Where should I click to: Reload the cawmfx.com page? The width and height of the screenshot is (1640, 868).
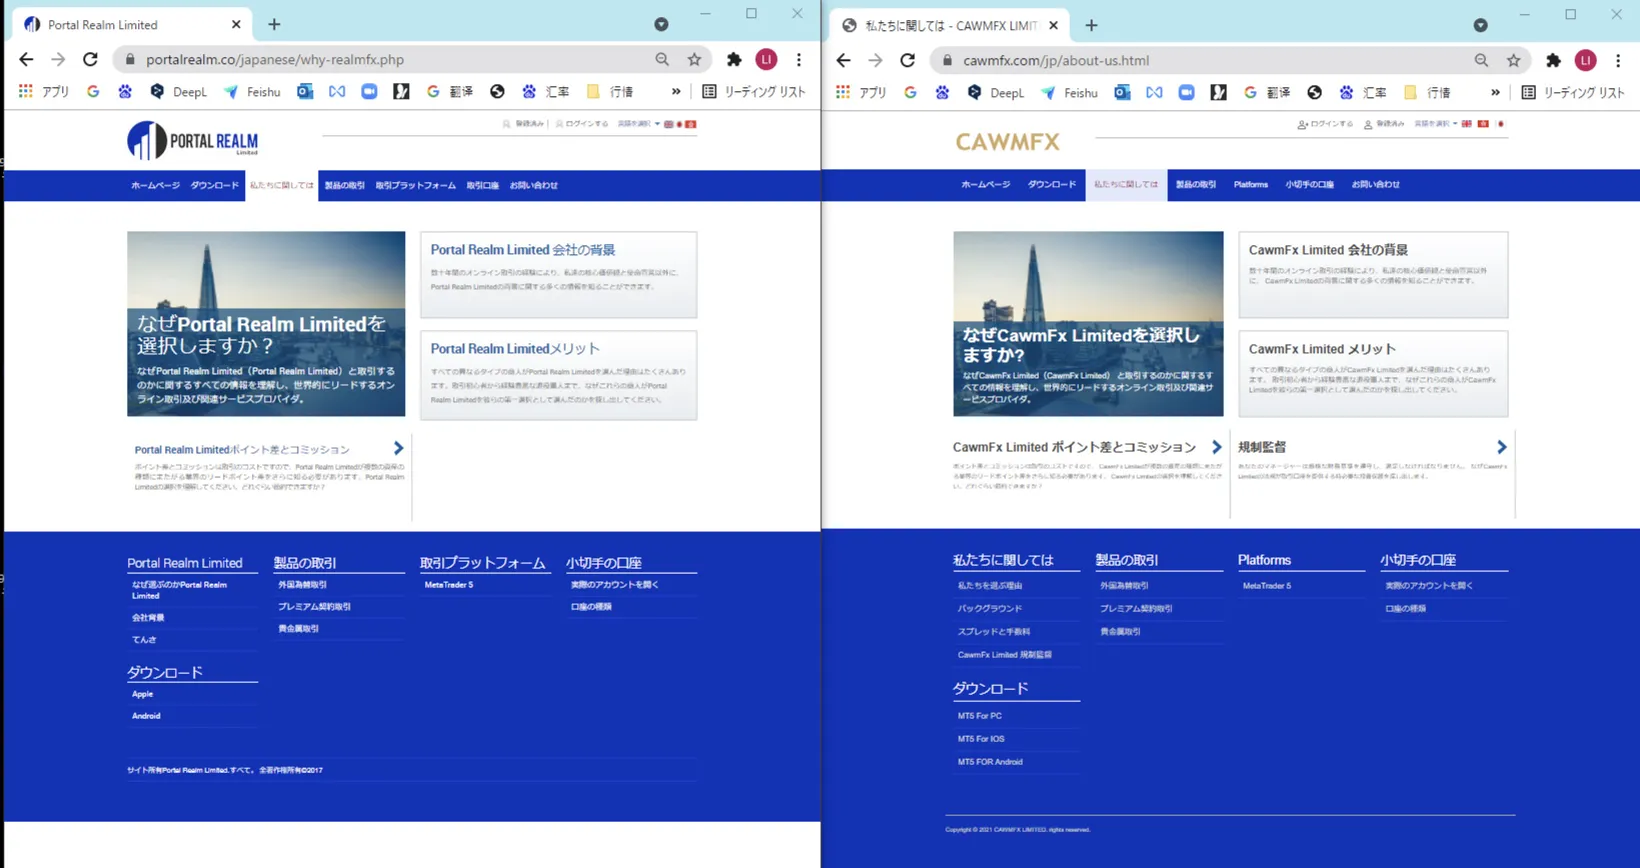coord(907,61)
